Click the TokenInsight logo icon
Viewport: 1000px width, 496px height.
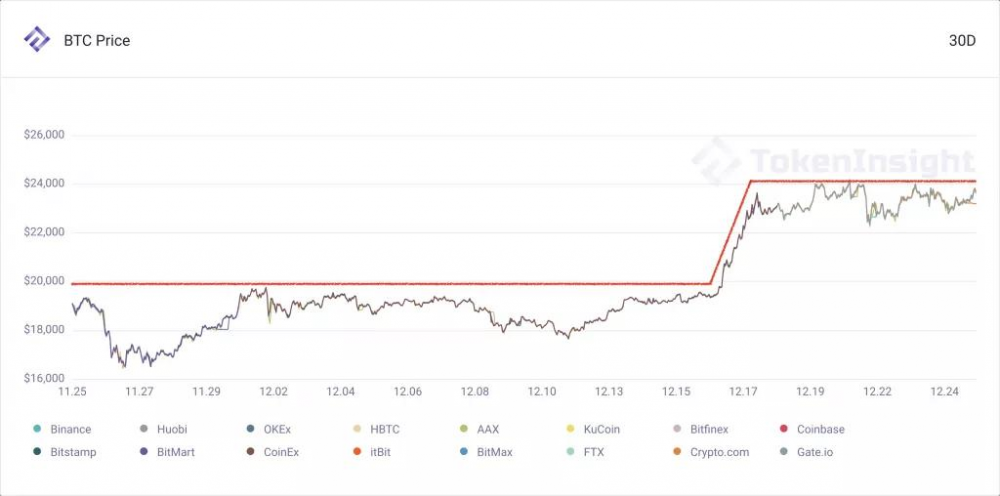pos(37,40)
